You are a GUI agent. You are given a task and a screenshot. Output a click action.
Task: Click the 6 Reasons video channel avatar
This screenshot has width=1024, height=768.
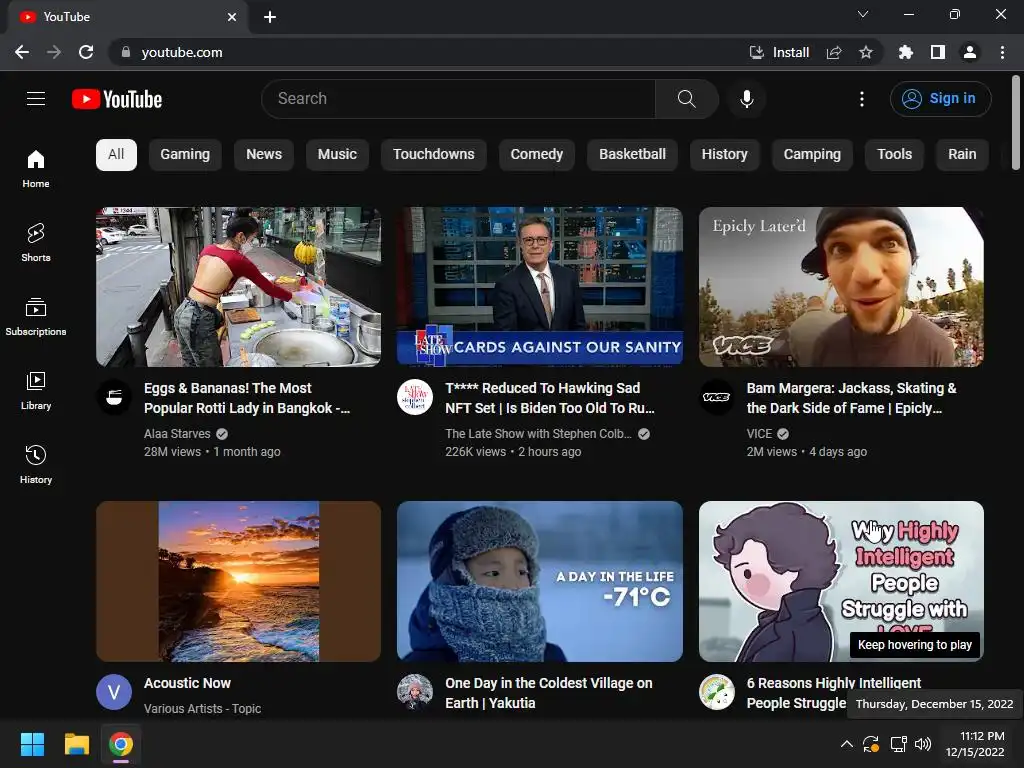[716, 692]
